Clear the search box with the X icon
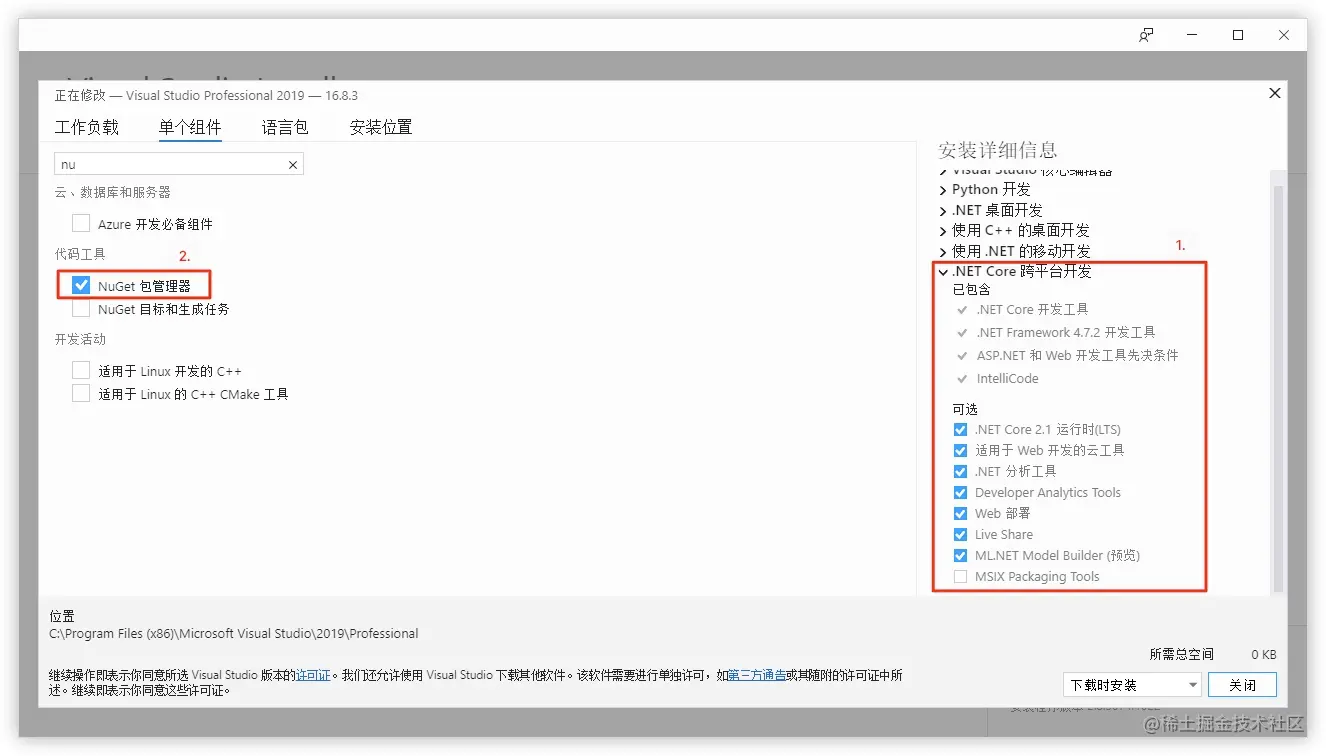 point(293,165)
